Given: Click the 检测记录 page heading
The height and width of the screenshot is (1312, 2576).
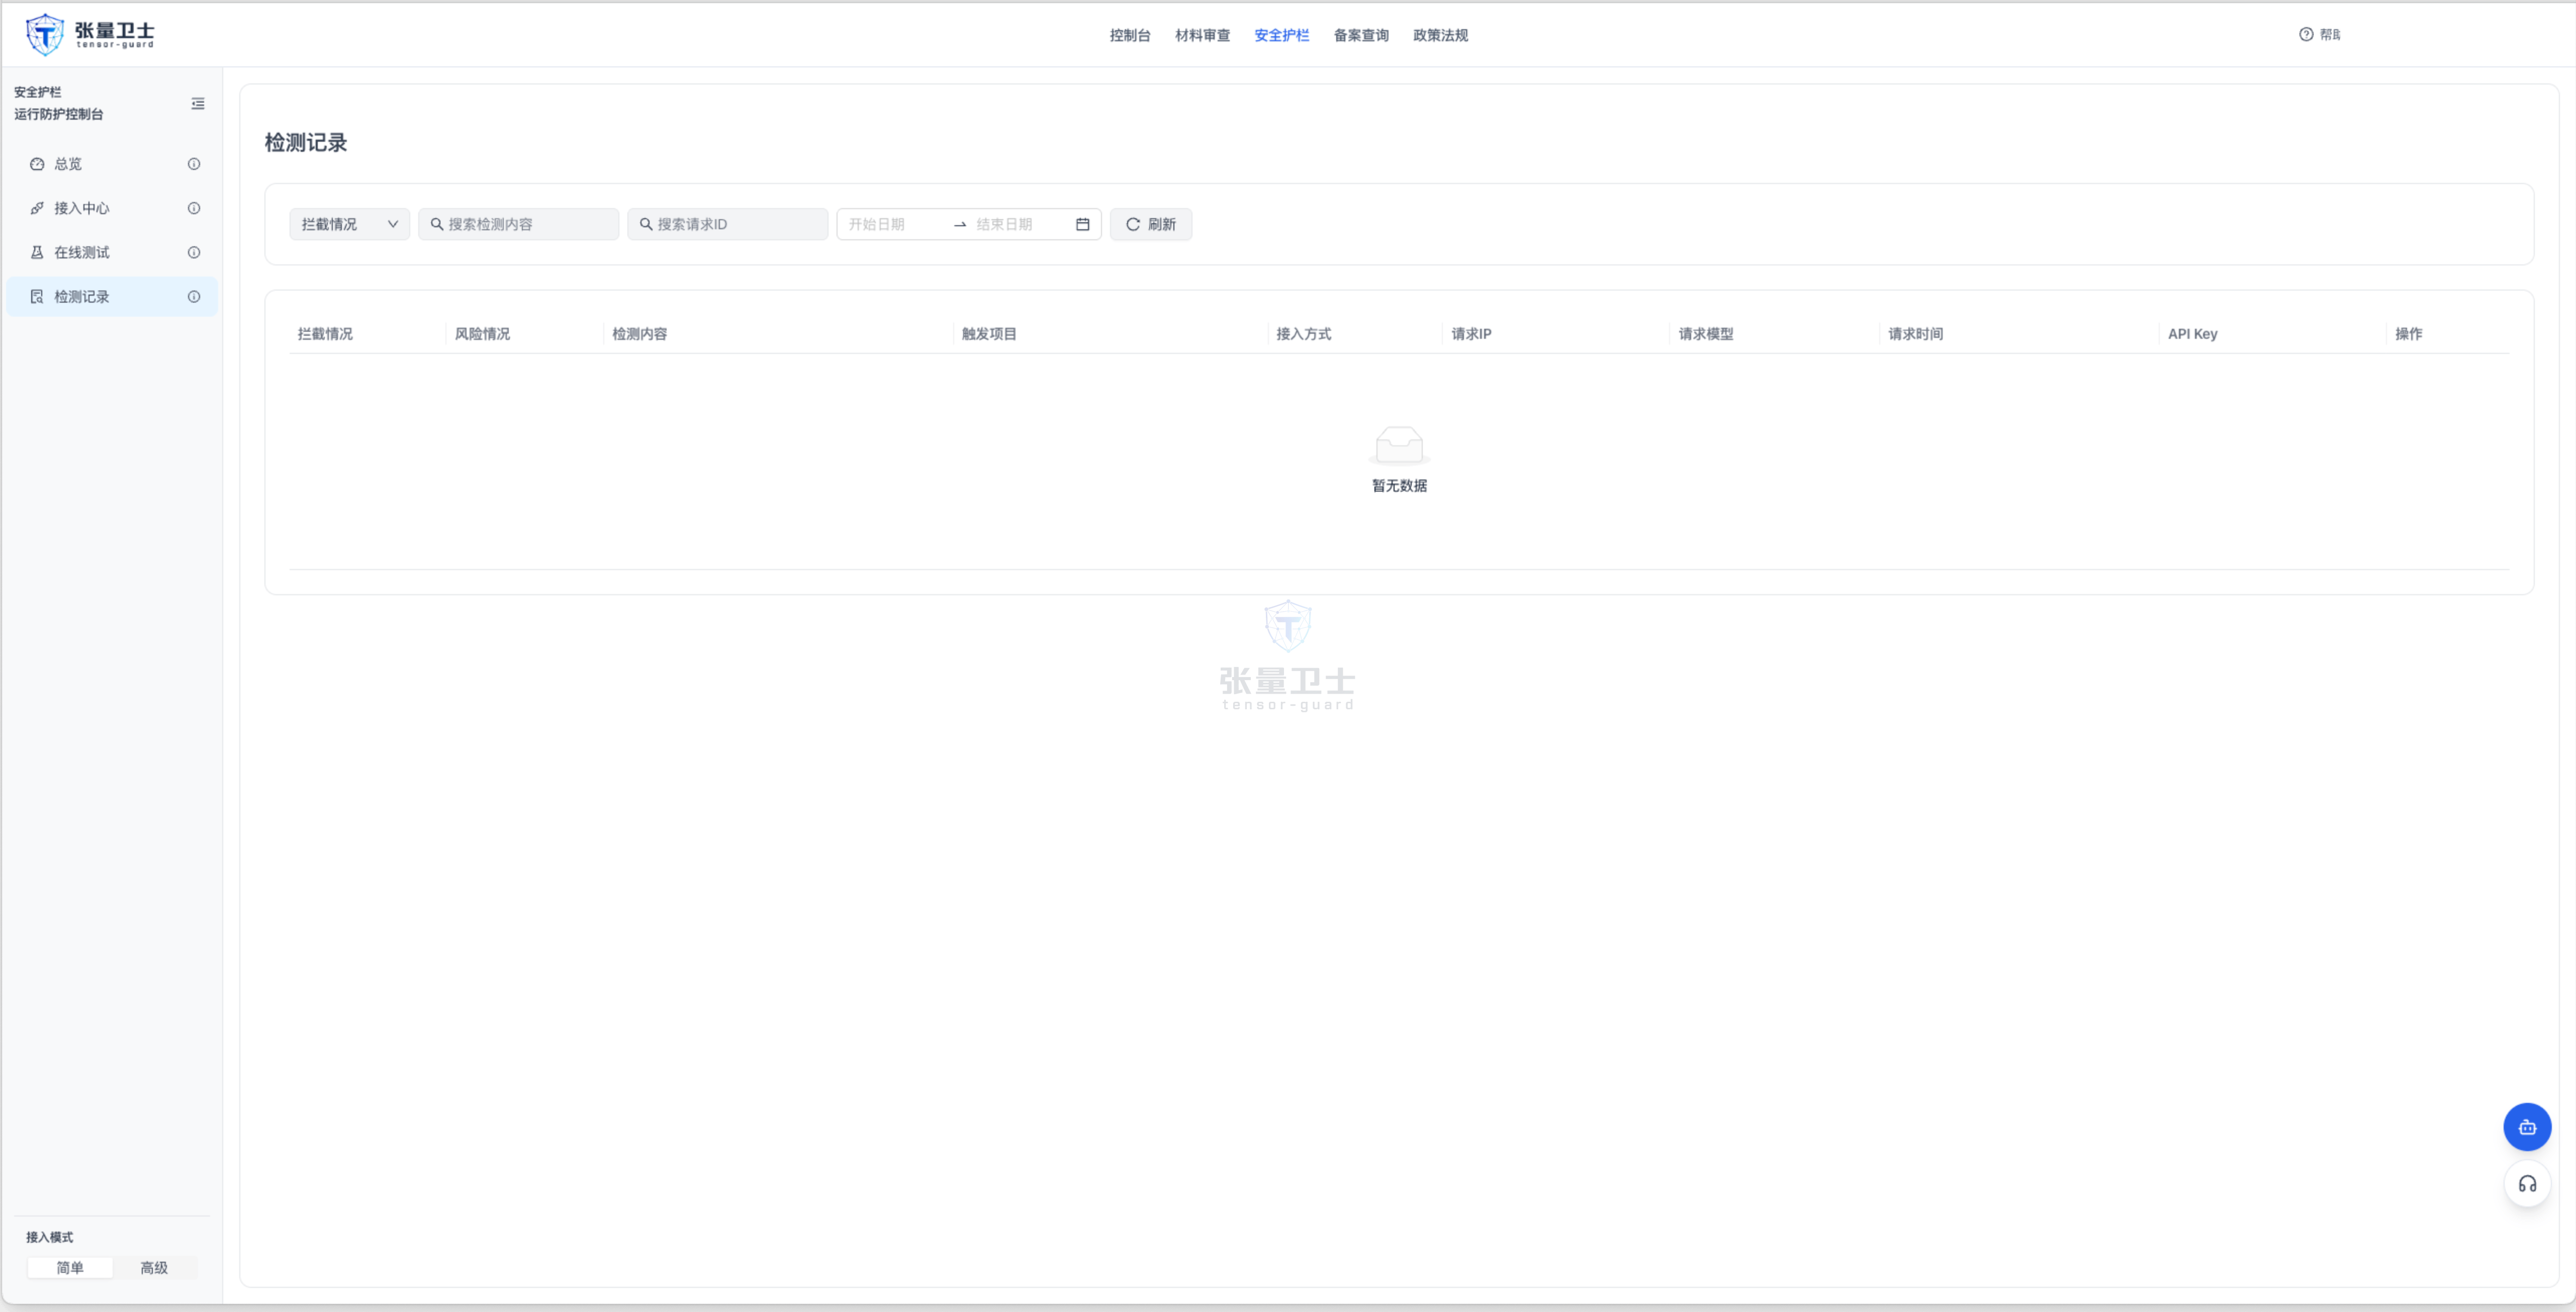Looking at the screenshot, I should coord(306,142).
